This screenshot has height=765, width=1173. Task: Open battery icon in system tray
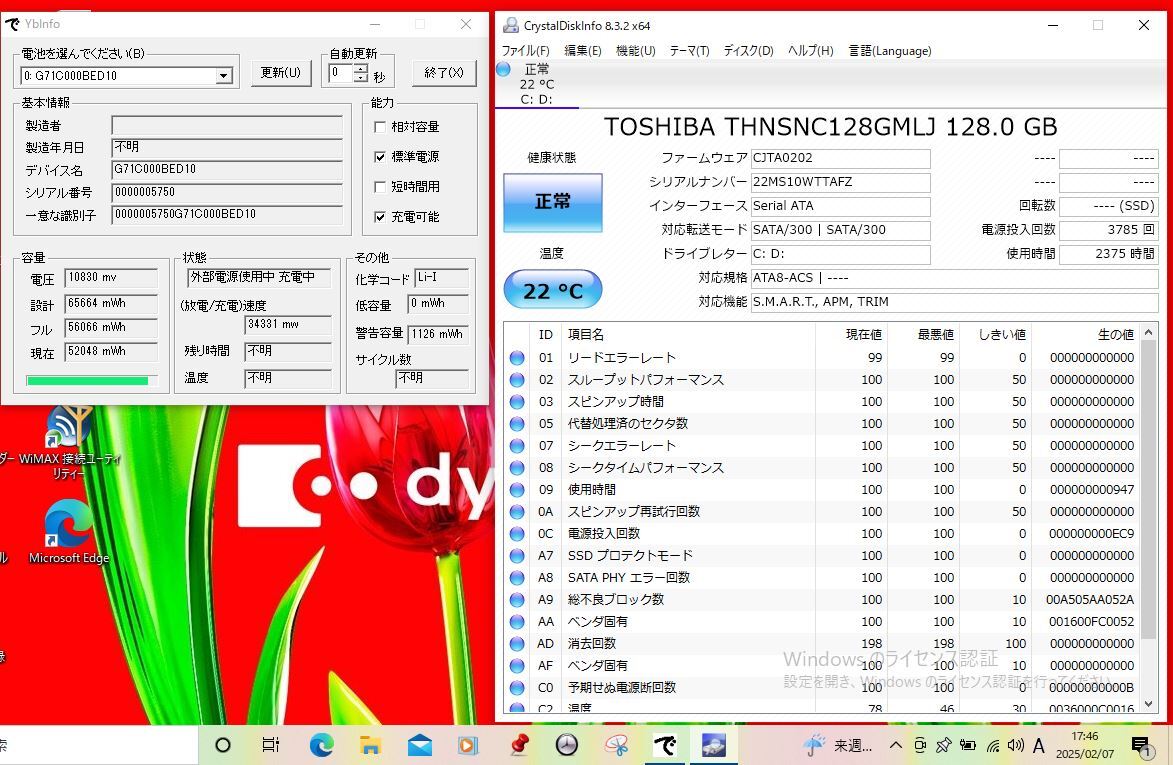click(x=967, y=745)
